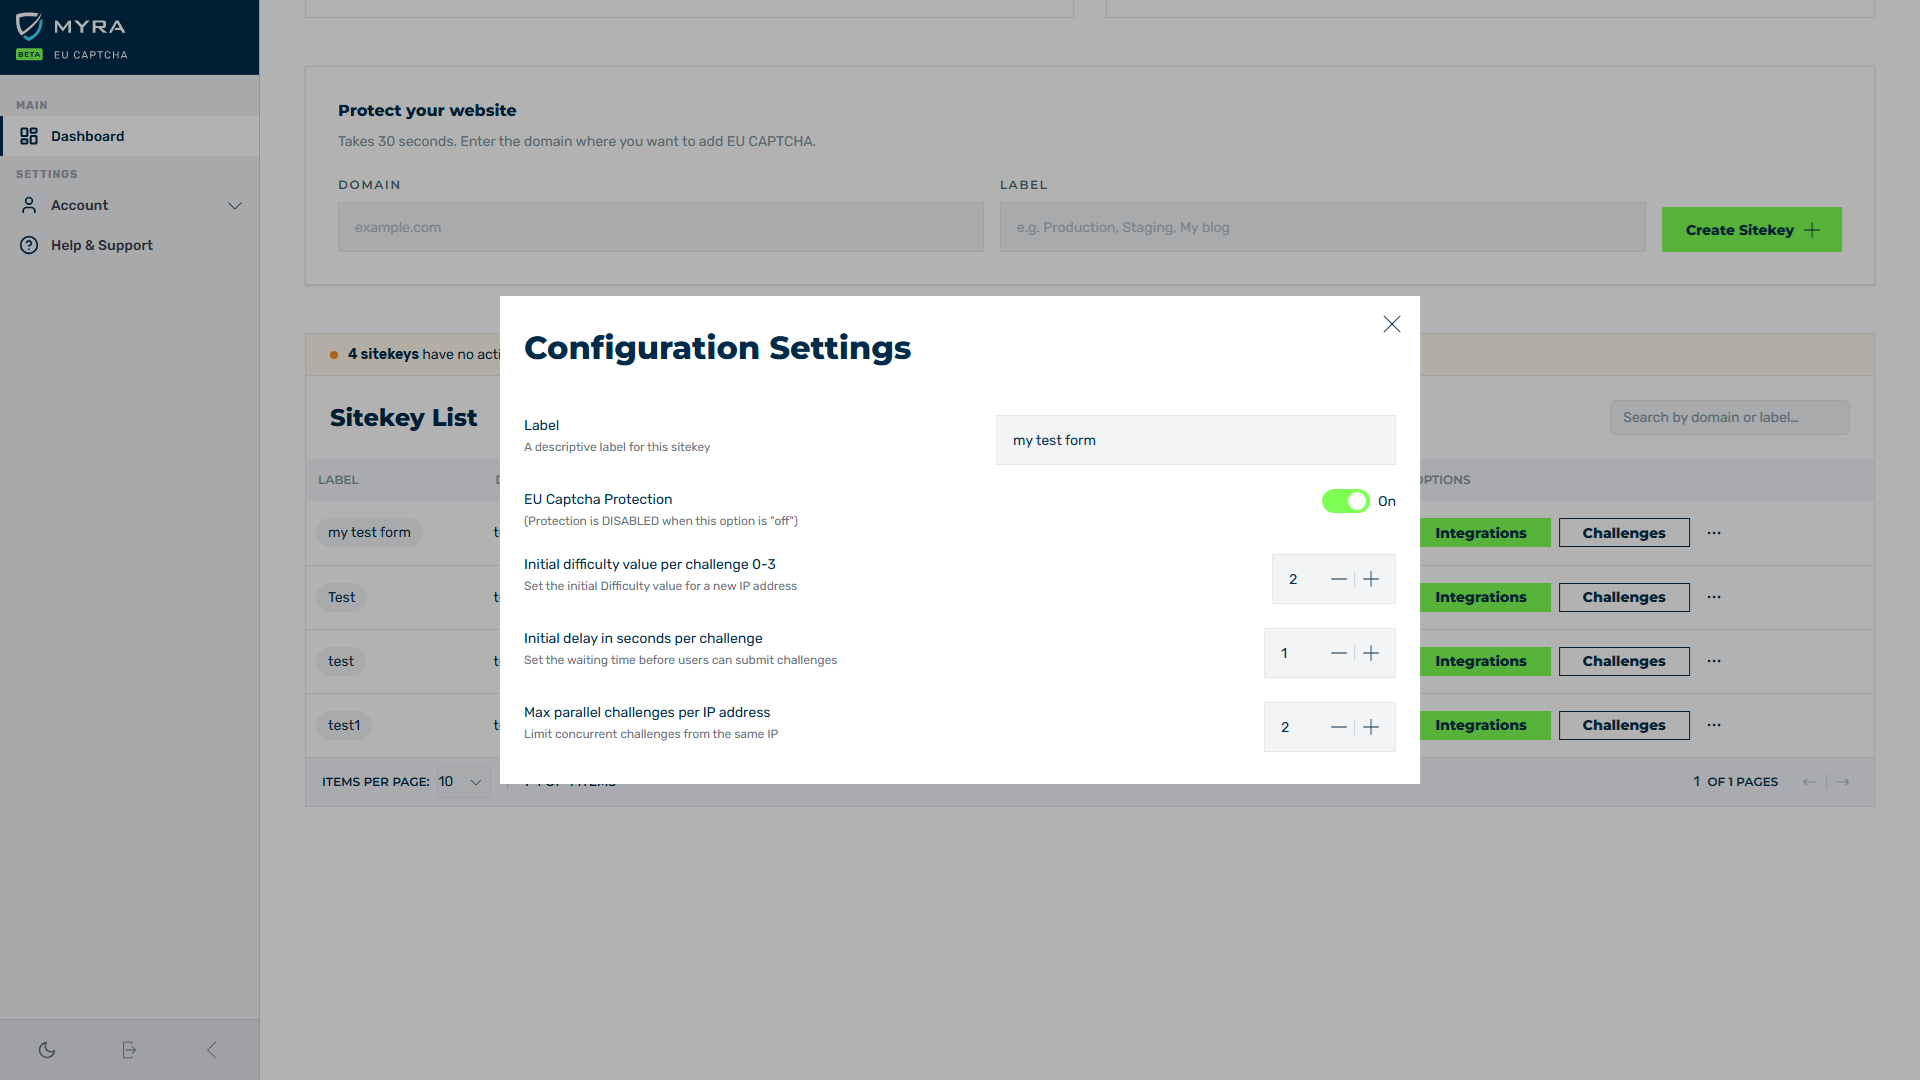Toggle dark mode moon icon
The width and height of the screenshot is (1920, 1080).
(x=47, y=1050)
